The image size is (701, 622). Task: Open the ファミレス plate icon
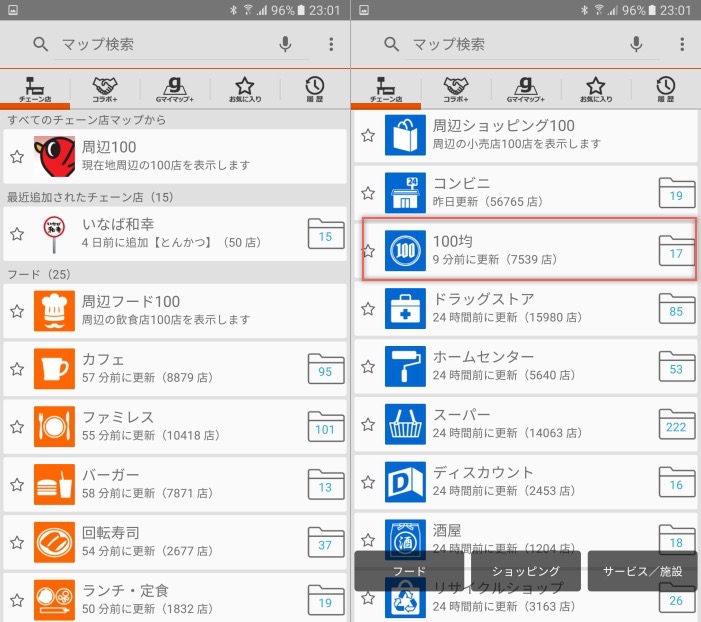tap(54, 427)
